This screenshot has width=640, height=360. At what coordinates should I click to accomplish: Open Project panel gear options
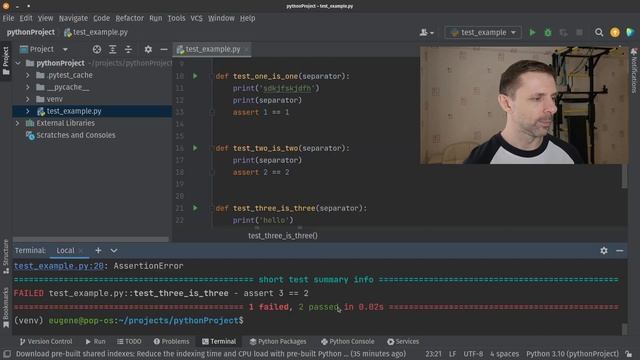coord(148,49)
